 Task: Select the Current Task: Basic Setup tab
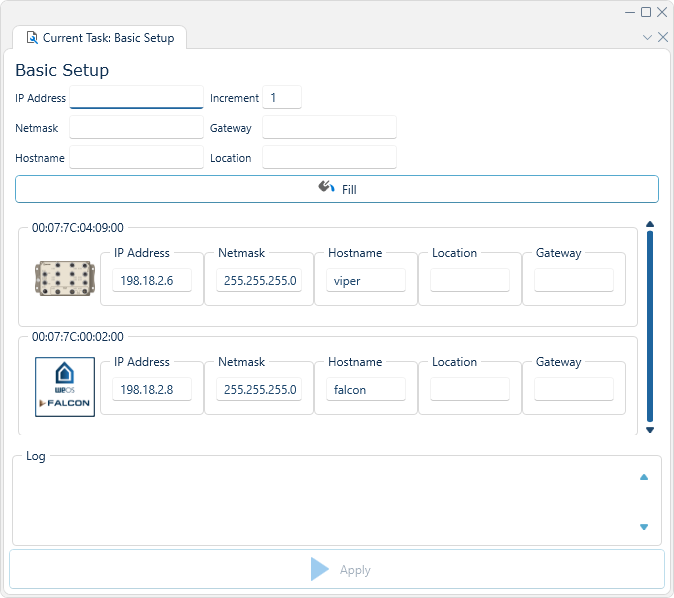(99, 38)
